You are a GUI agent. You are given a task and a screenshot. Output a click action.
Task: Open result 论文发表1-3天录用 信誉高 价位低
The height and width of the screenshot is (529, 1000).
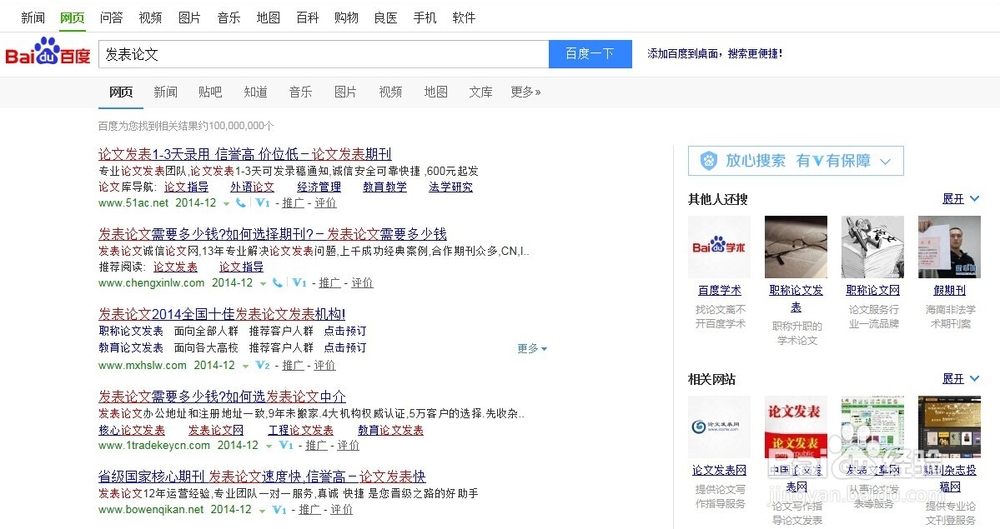tap(245, 154)
